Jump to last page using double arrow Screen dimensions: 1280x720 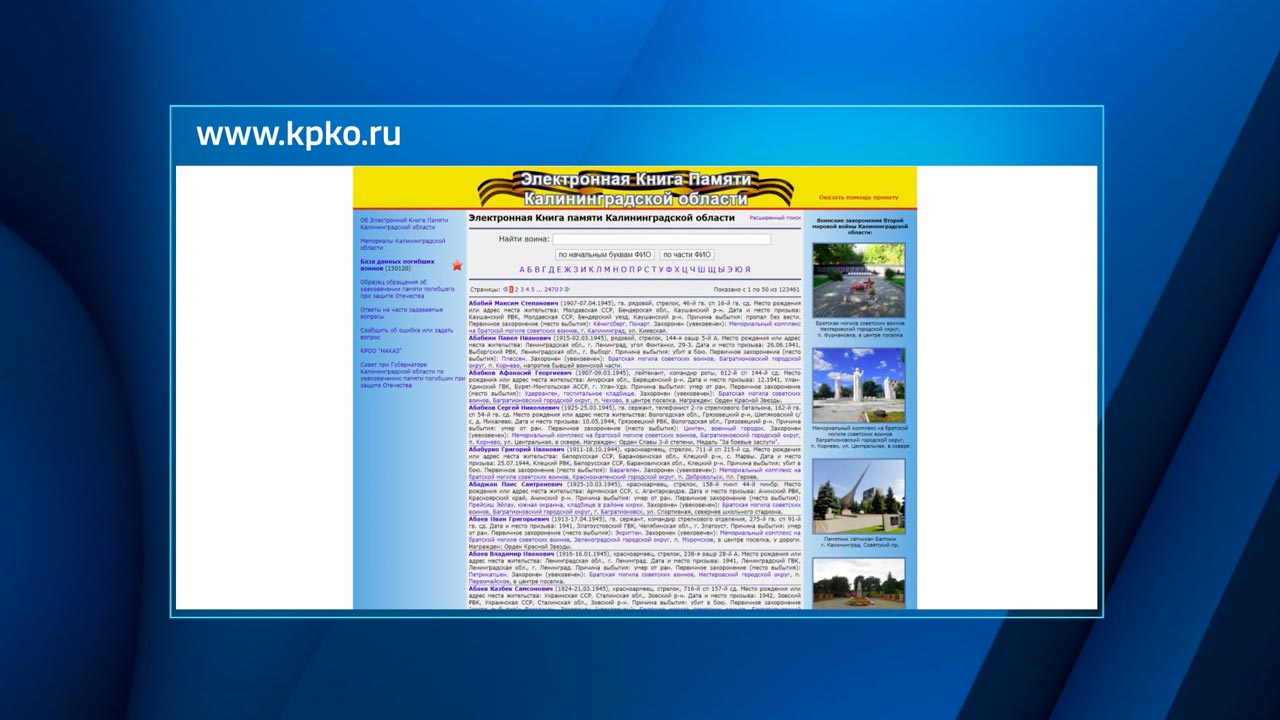click(568, 290)
